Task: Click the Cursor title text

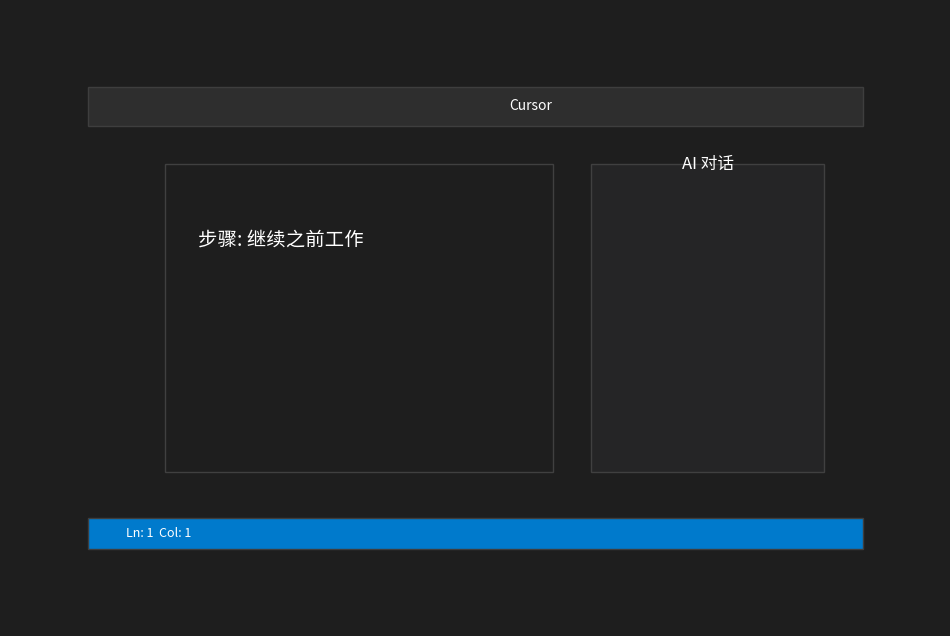Action: 531,105
